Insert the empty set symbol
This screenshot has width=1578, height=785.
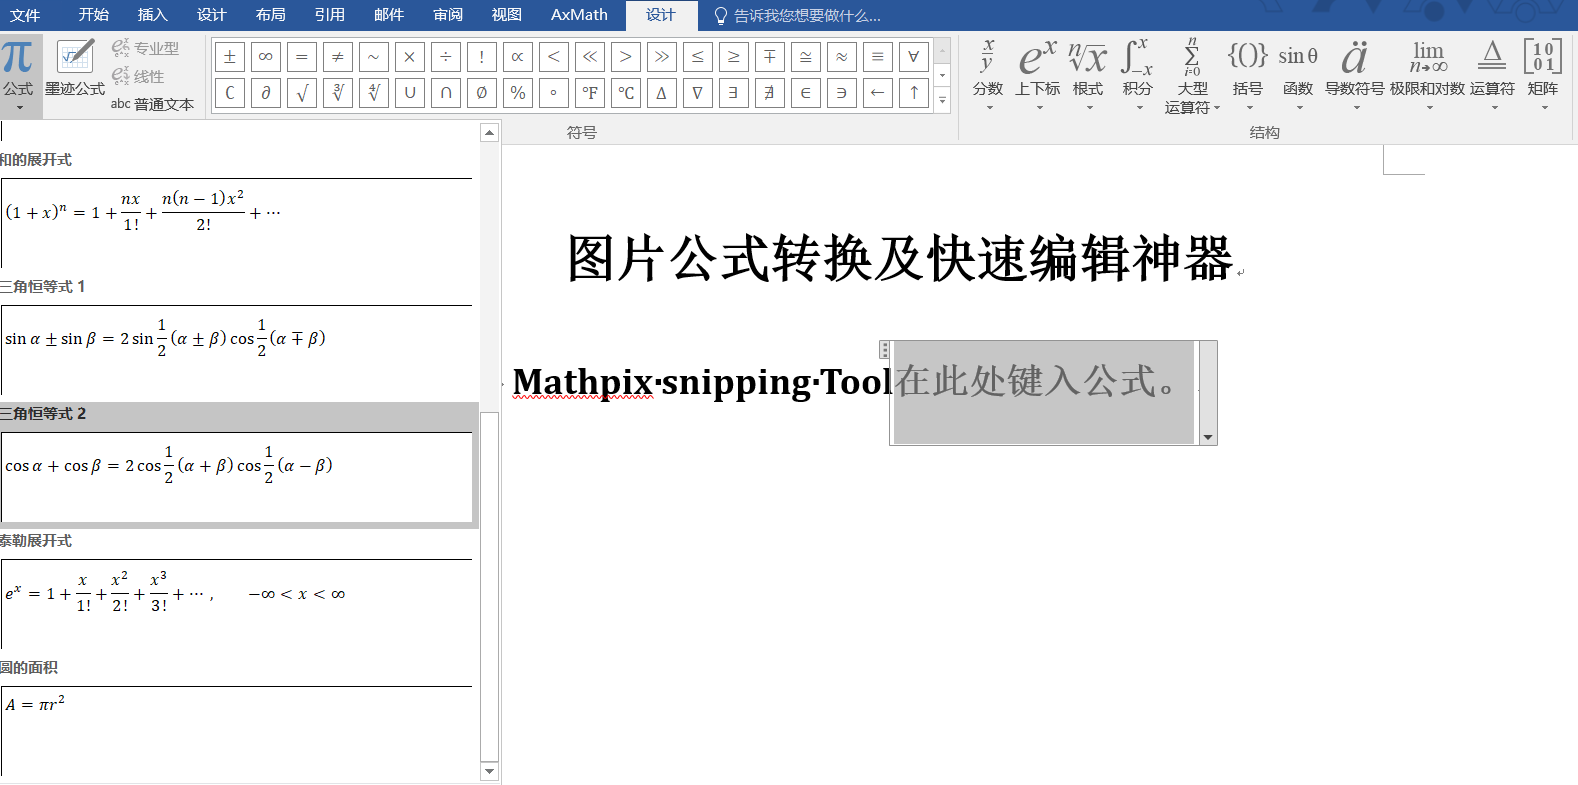(482, 93)
